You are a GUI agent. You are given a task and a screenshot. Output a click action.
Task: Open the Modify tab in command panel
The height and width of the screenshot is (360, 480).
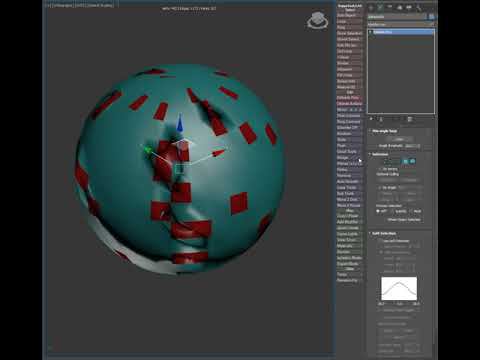(x=380, y=7)
